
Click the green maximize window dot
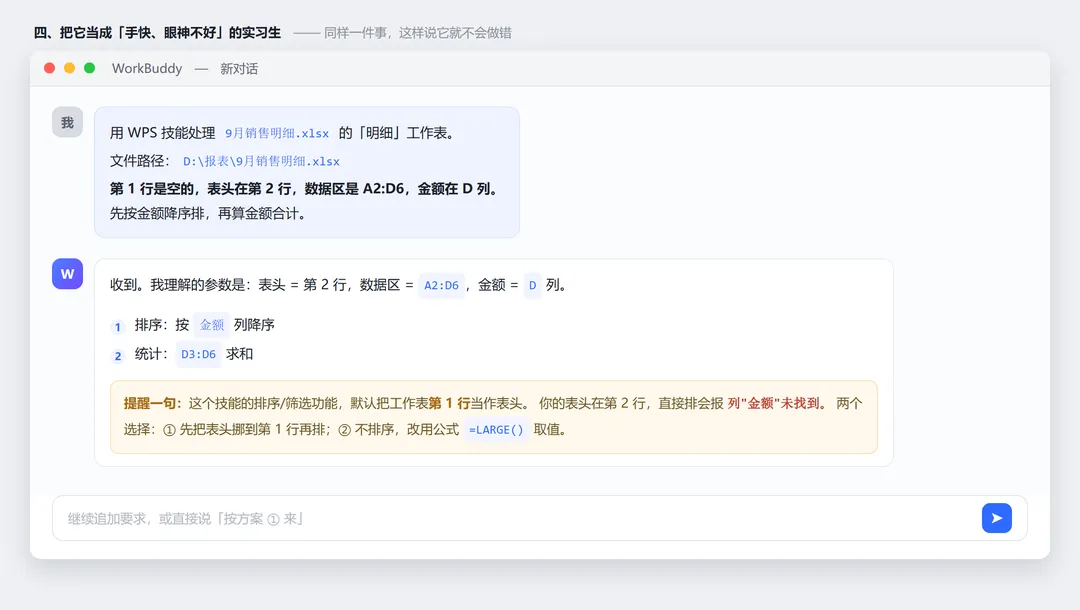[x=90, y=68]
